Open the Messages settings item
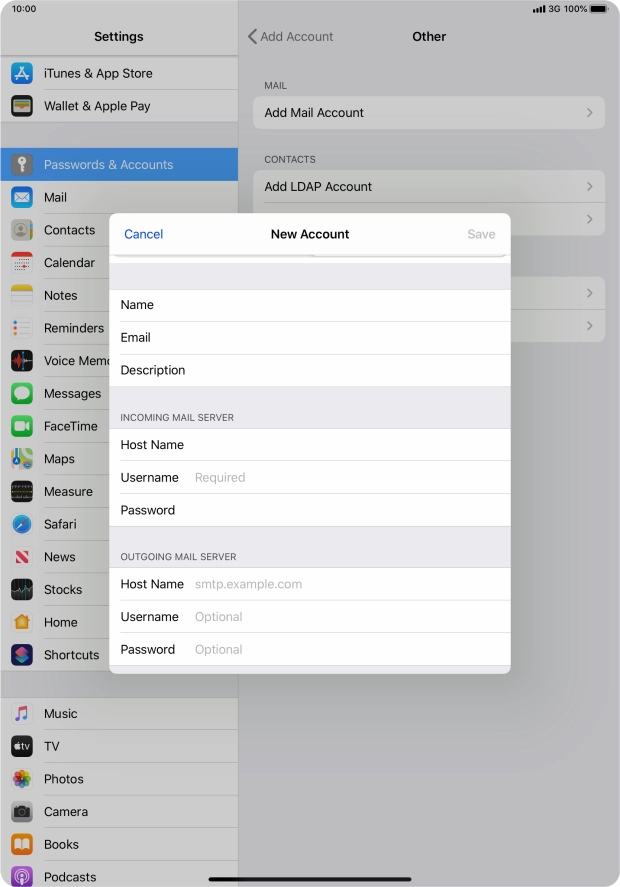This screenshot has height=887, width=620. [72, 393]
